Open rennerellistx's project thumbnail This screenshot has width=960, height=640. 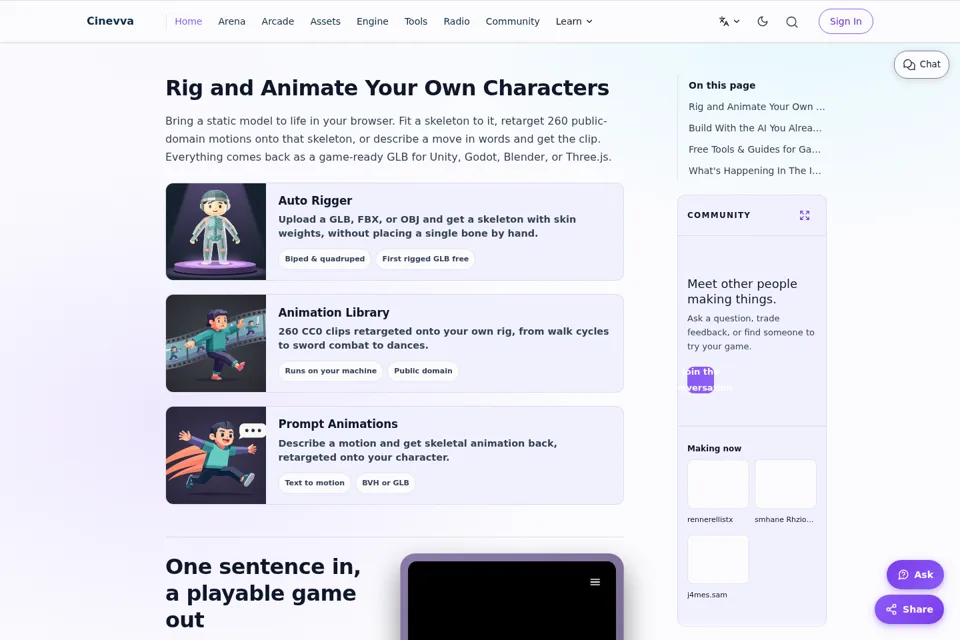[718, 484]
